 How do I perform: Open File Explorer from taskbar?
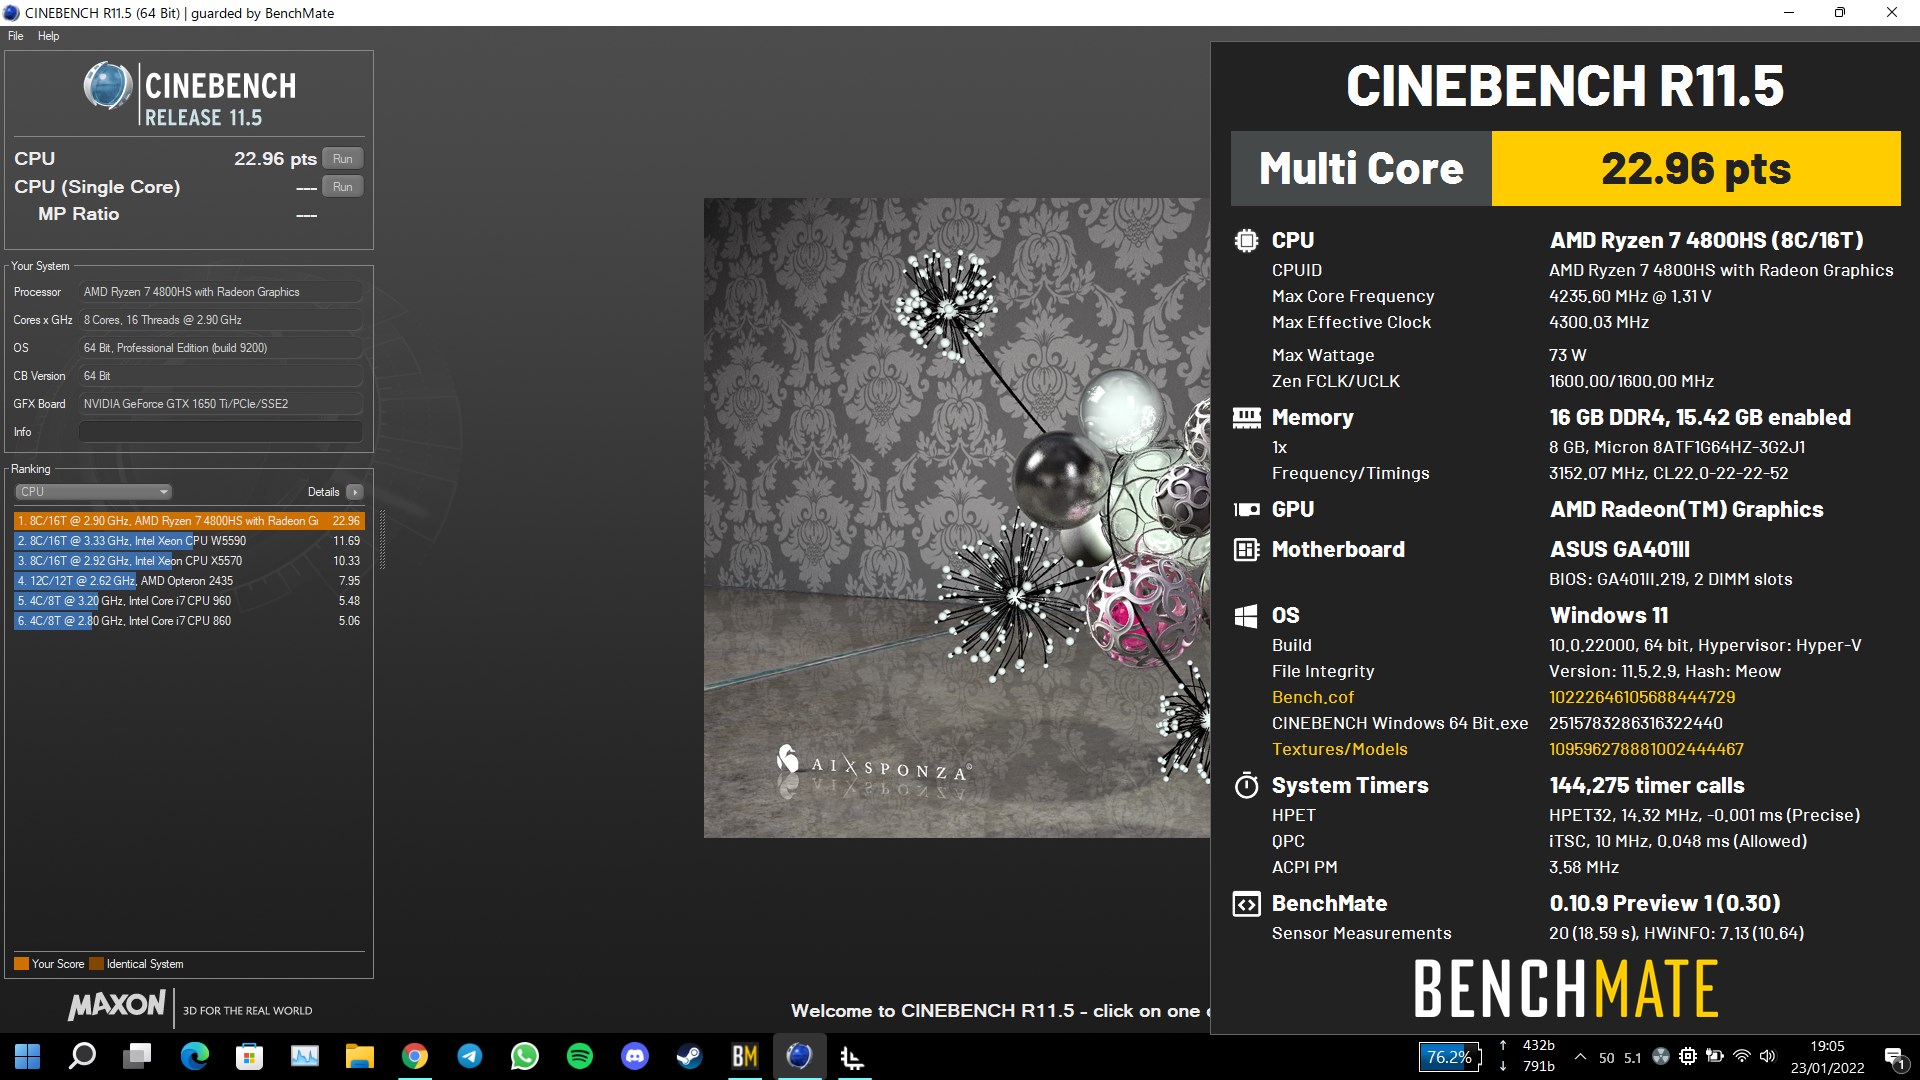pyautogui.click(x=359, y=1056)
